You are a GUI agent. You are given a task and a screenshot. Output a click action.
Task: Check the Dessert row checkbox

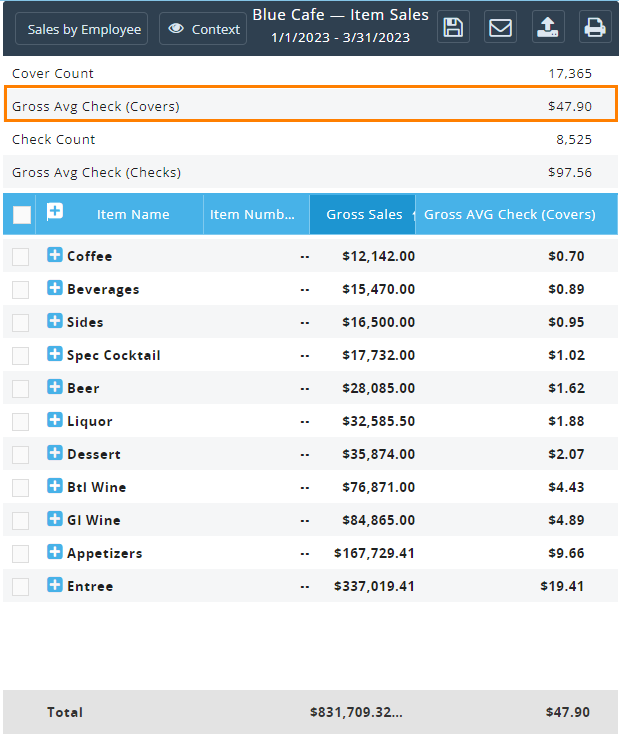click(x=21, y=455)
